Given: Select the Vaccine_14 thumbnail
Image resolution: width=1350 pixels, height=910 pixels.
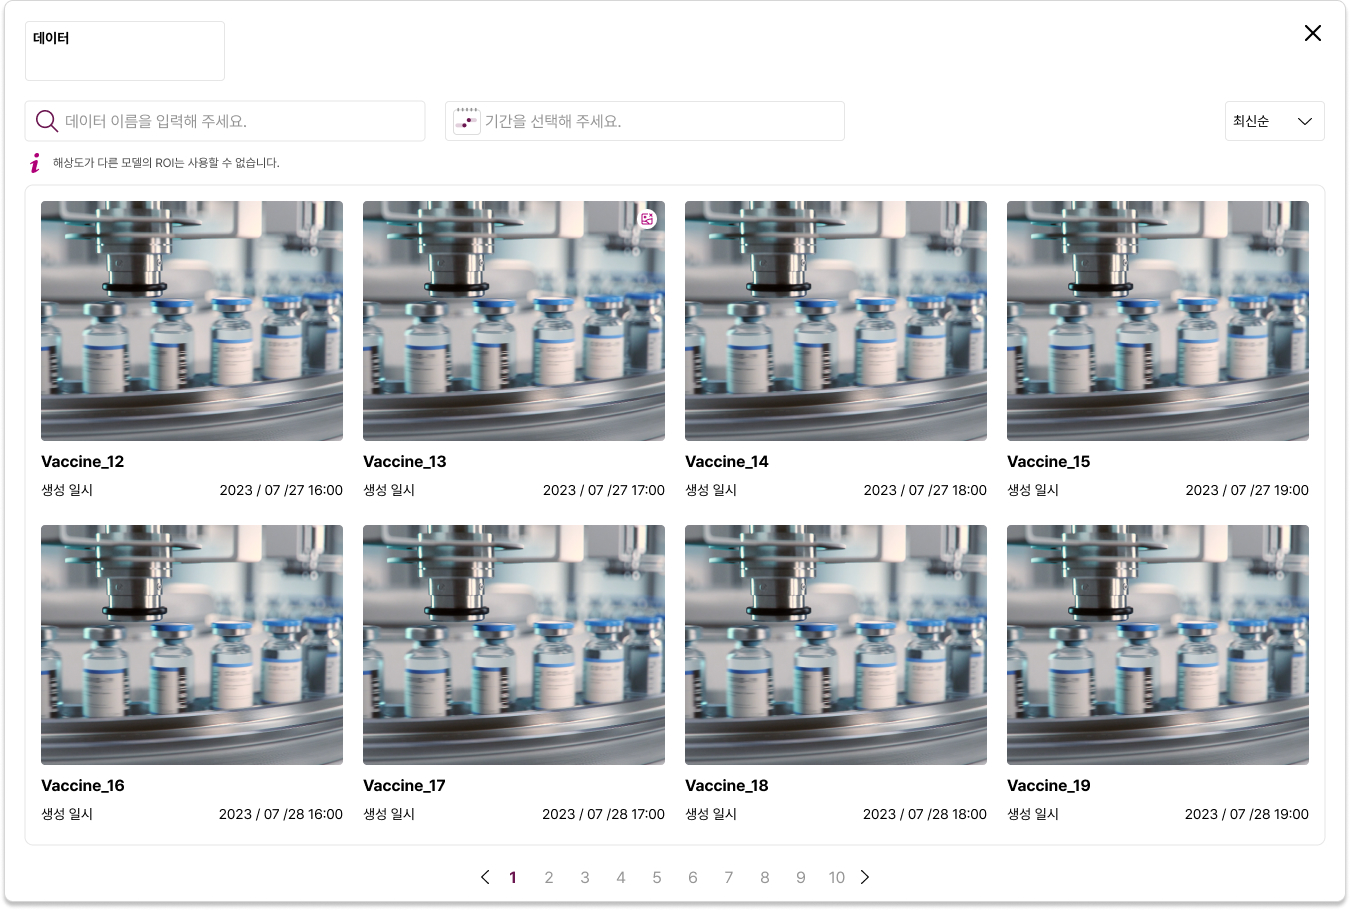Looking at the screenshot, I should pyautogui.click(x=836, y=321).
